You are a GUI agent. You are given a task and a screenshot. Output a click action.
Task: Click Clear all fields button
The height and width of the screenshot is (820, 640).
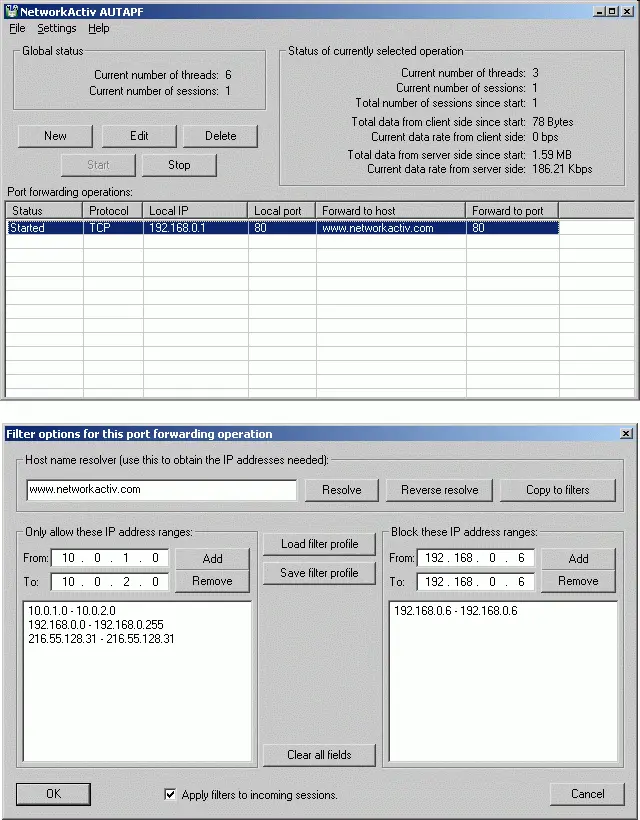click(319, 755)
